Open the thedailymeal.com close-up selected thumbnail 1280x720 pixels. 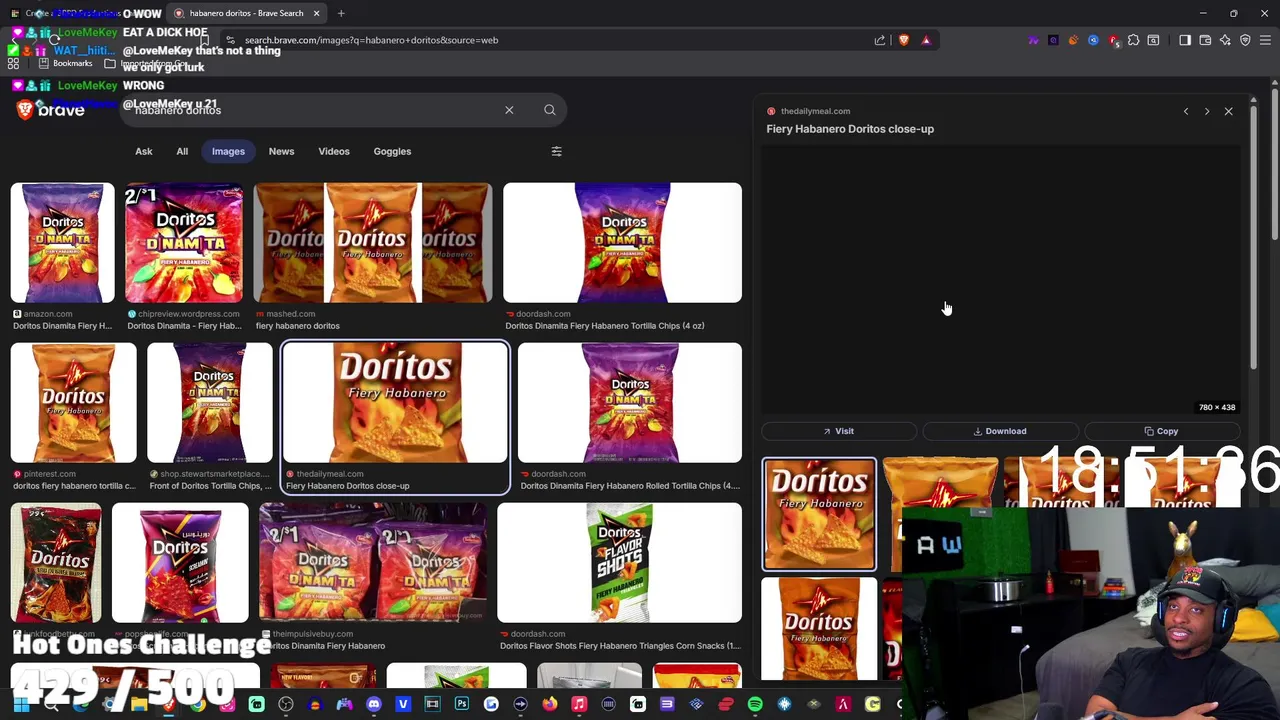point(395,403)
